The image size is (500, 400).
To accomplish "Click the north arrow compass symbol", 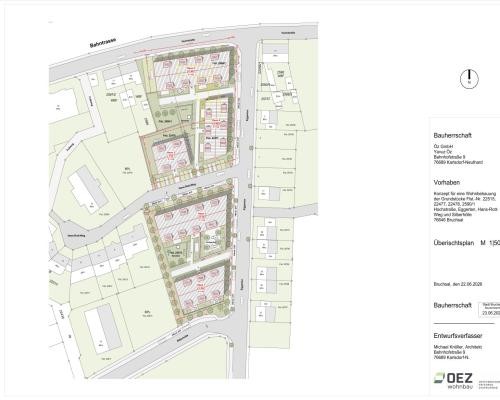I will point(469,79).
